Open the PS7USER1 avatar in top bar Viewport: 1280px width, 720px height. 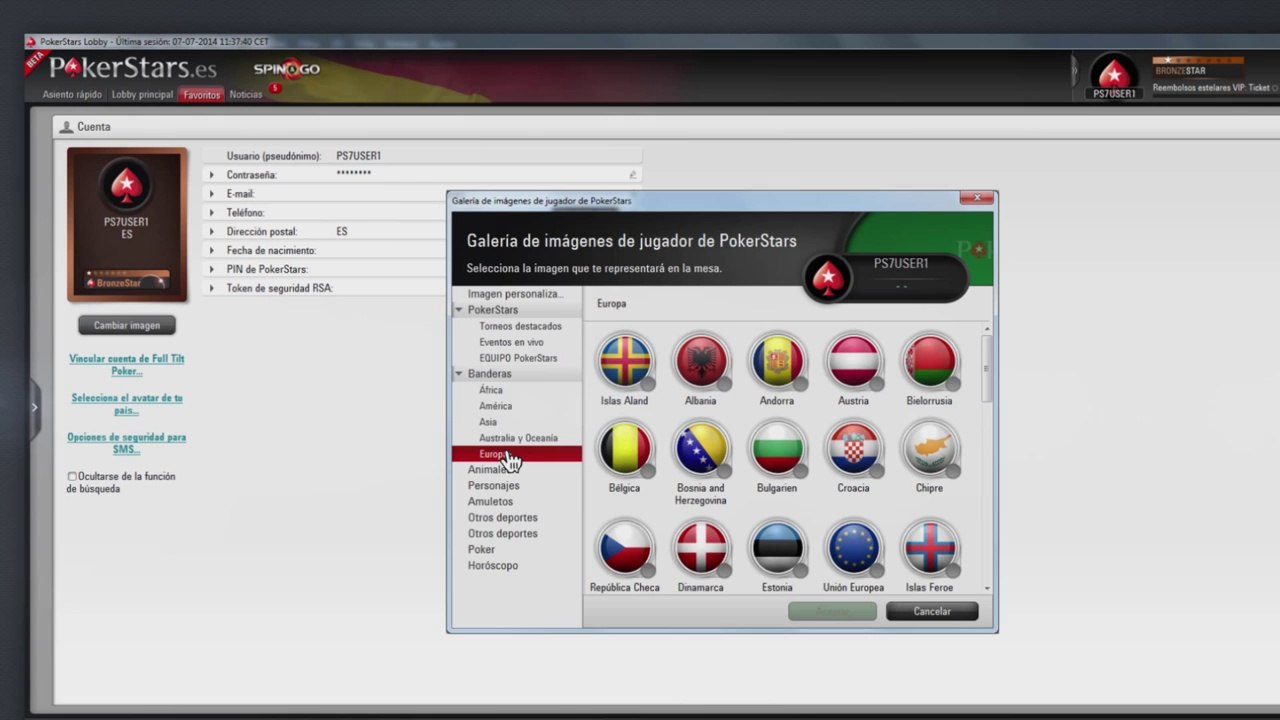pos(1113,76)
